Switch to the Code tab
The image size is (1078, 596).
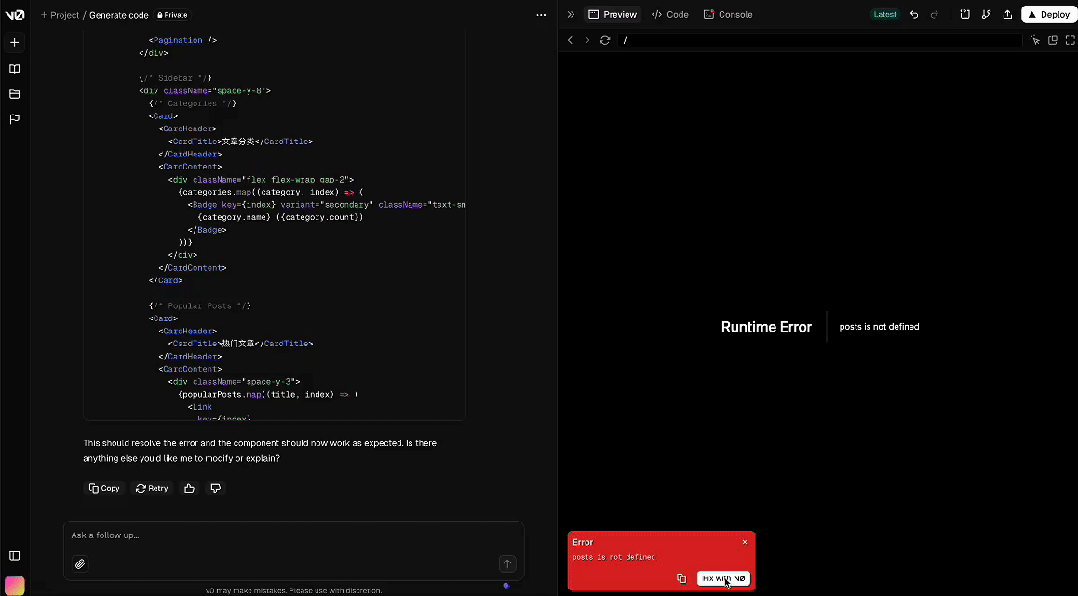pos(670,15)
